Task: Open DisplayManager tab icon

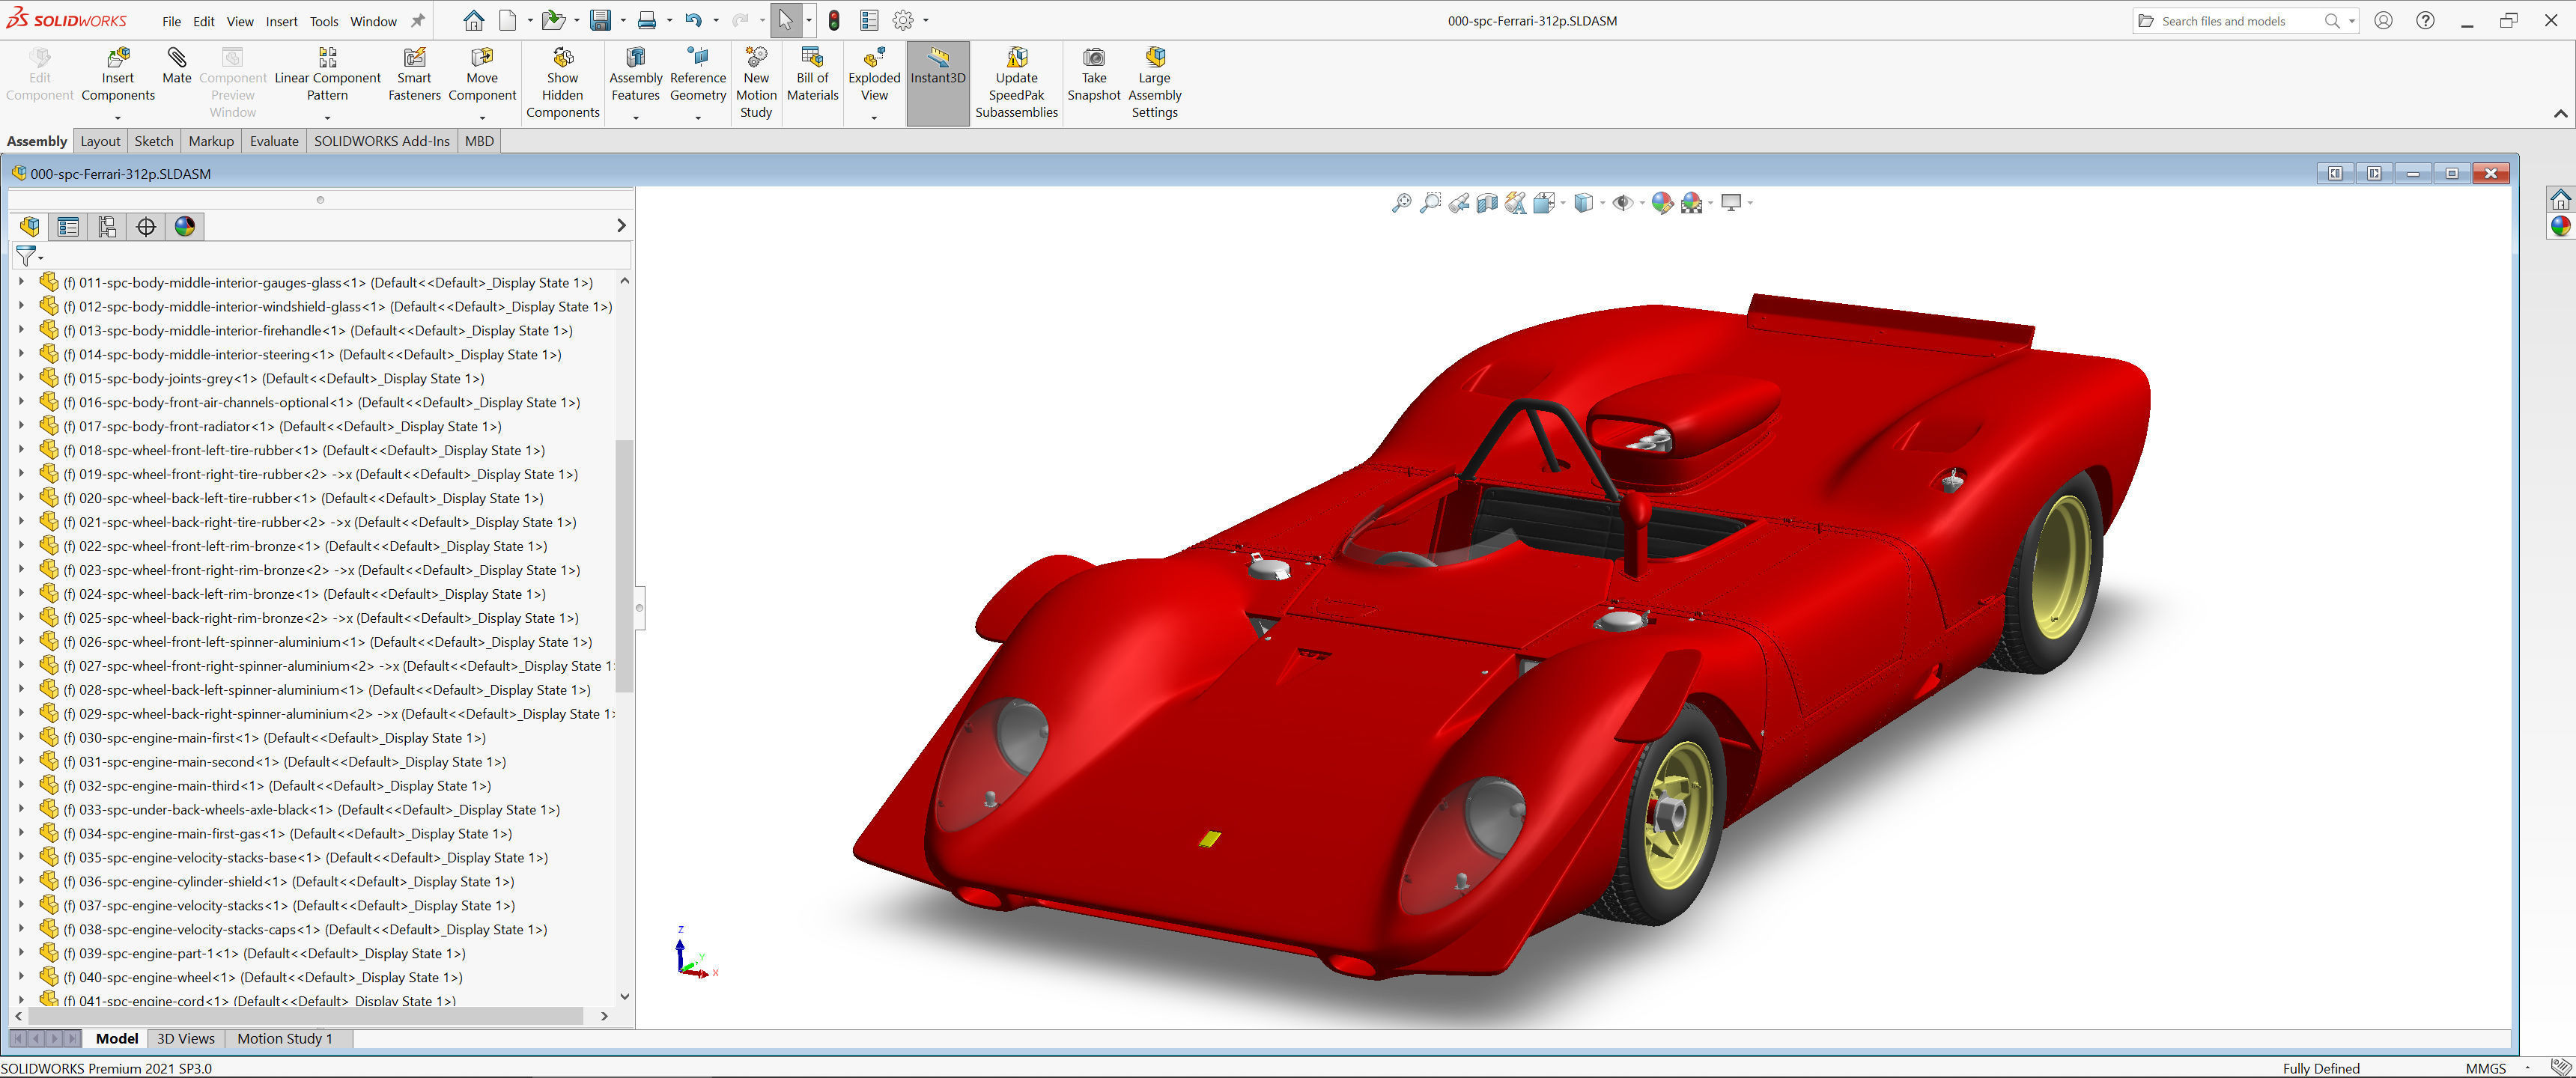Action: pos(185,226)
